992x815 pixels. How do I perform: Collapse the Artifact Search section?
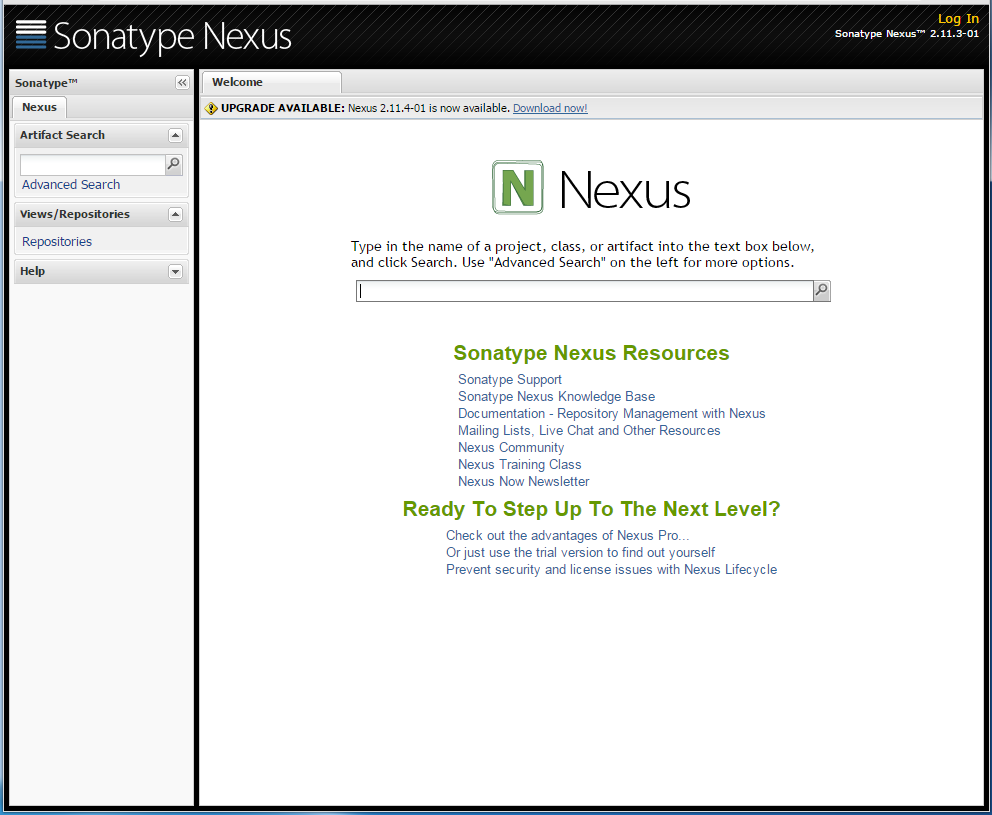[x=175, y=135]
